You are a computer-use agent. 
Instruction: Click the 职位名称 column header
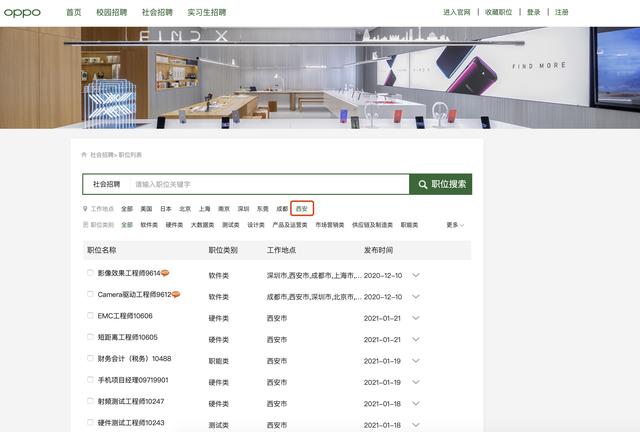point(102,250)
